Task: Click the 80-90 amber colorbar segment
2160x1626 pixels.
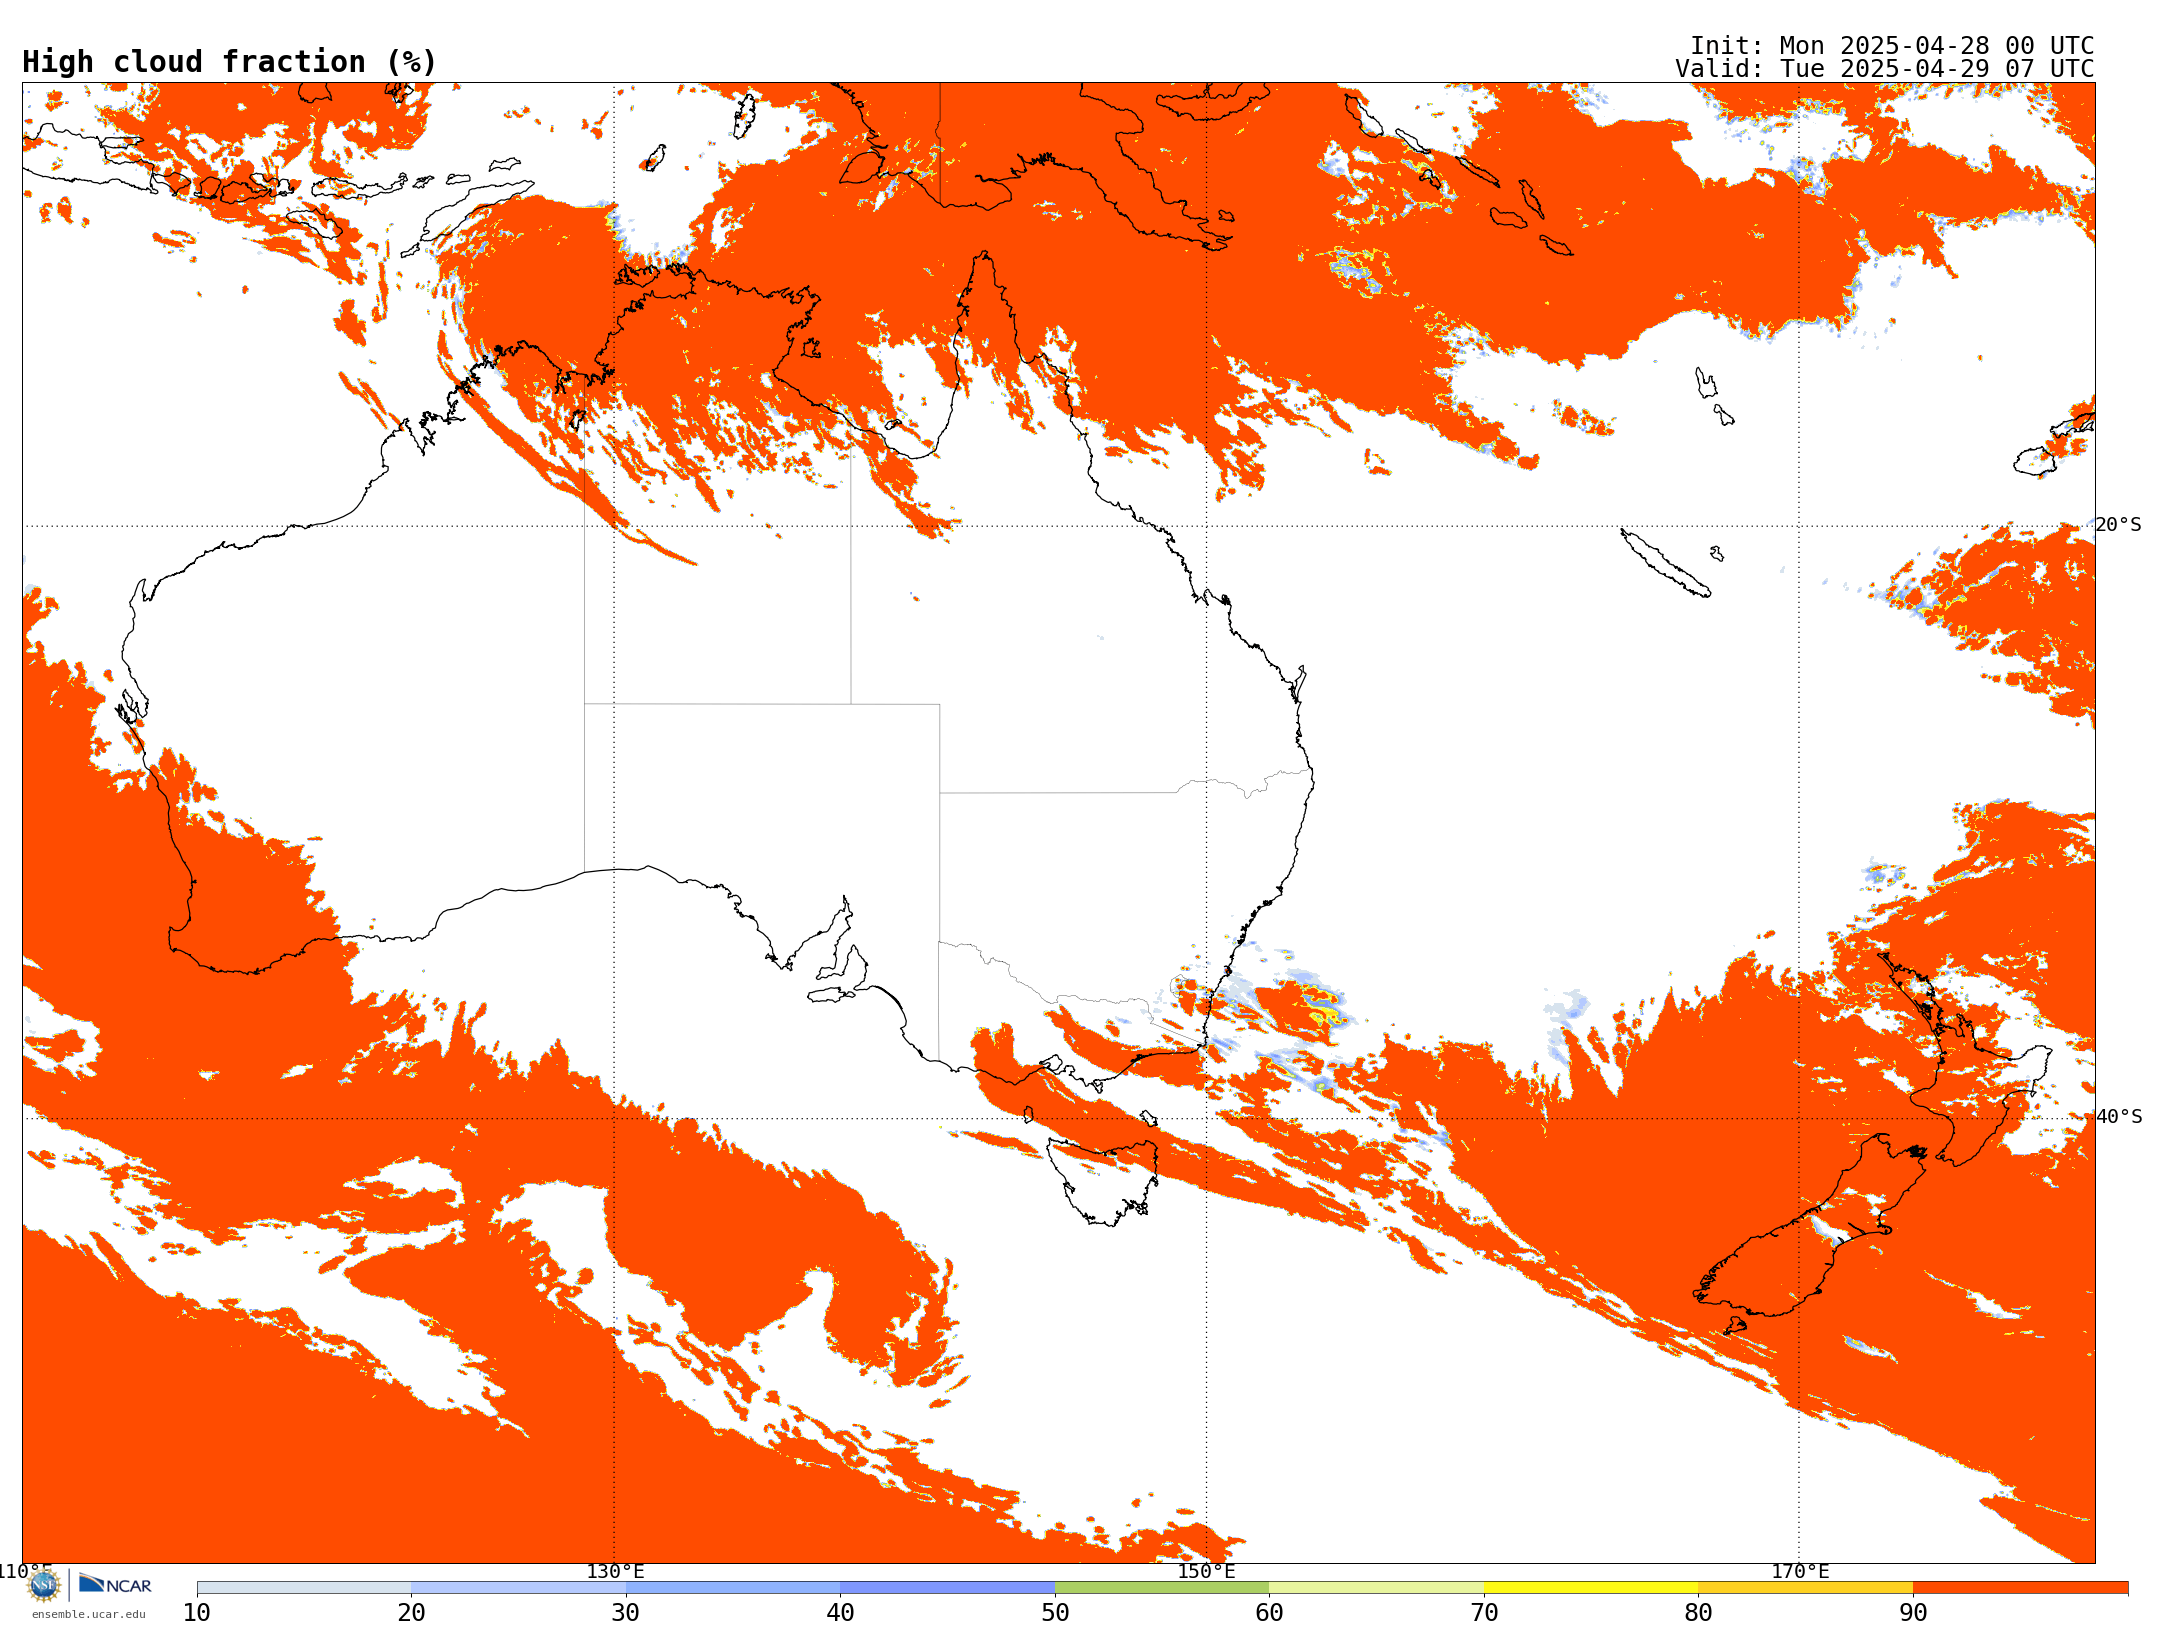Action: click(x=1805, y=1588)
